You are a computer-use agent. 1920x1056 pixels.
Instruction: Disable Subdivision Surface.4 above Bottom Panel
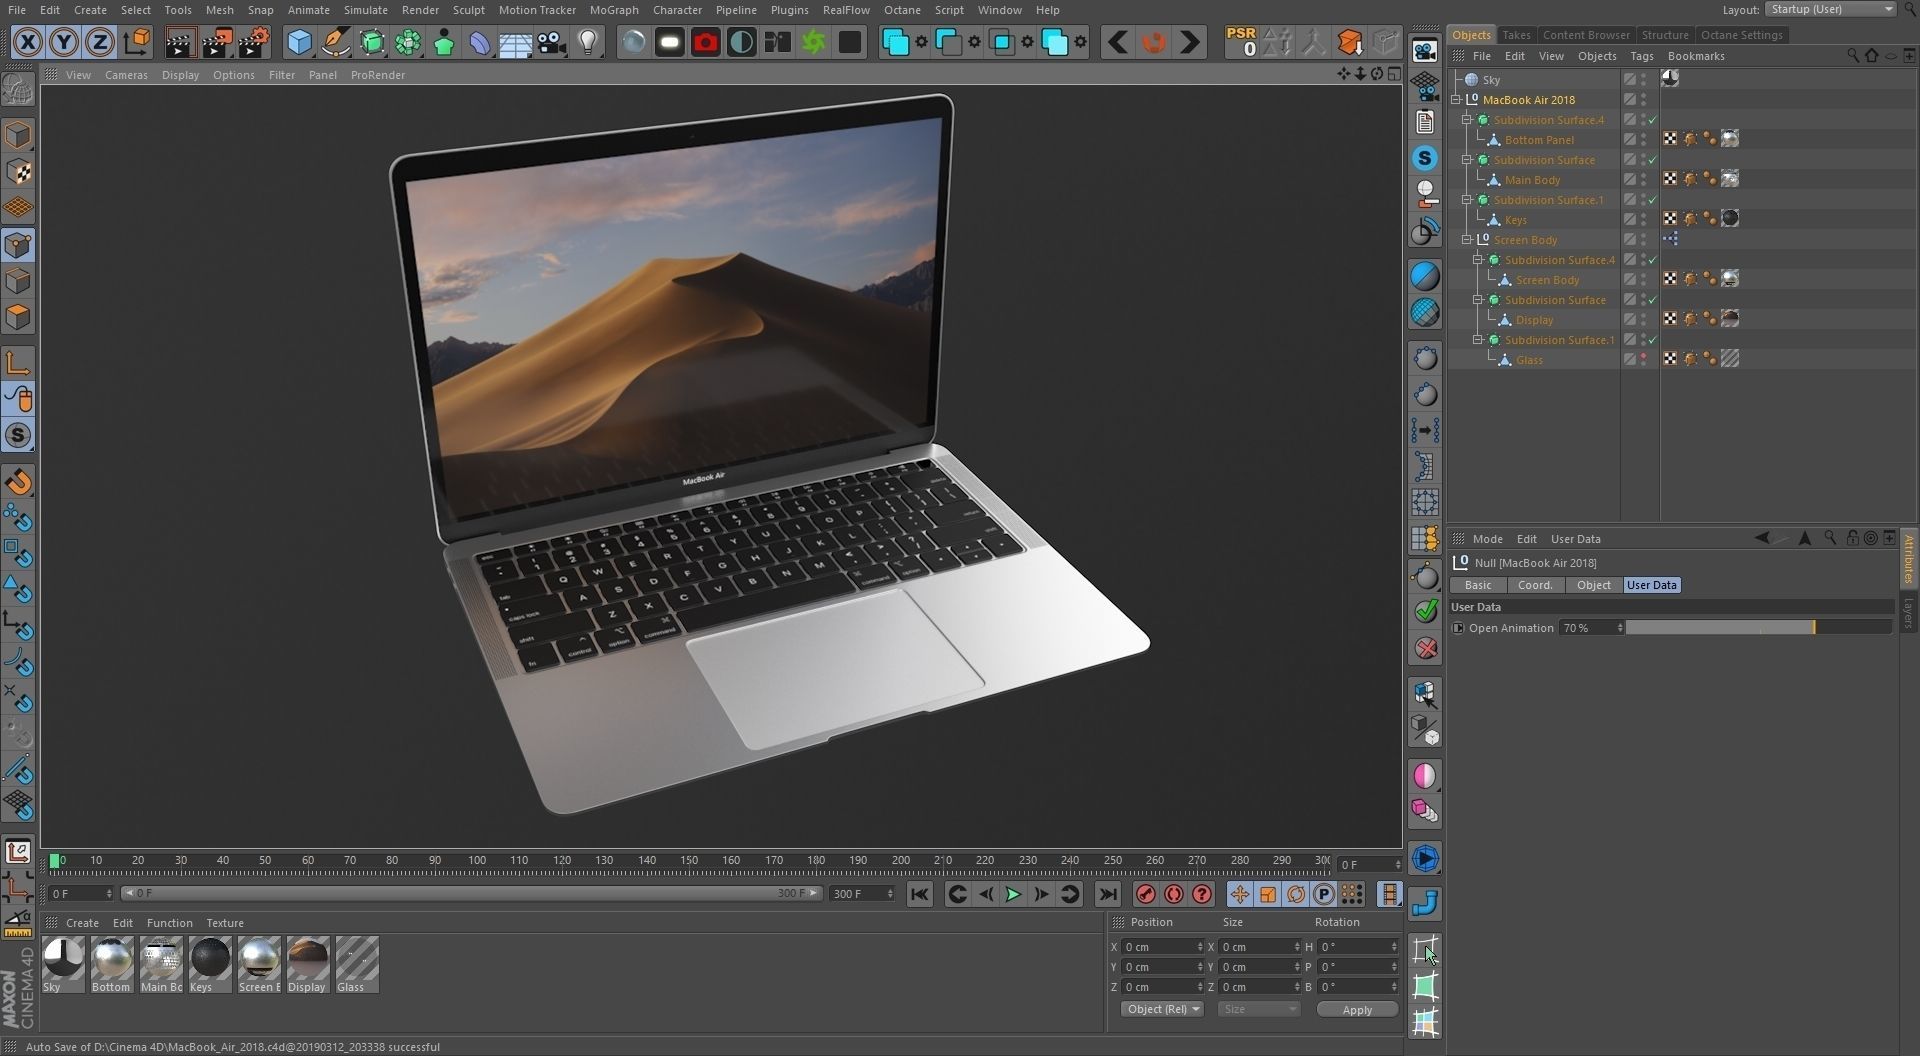click(x=1652, y=120)
